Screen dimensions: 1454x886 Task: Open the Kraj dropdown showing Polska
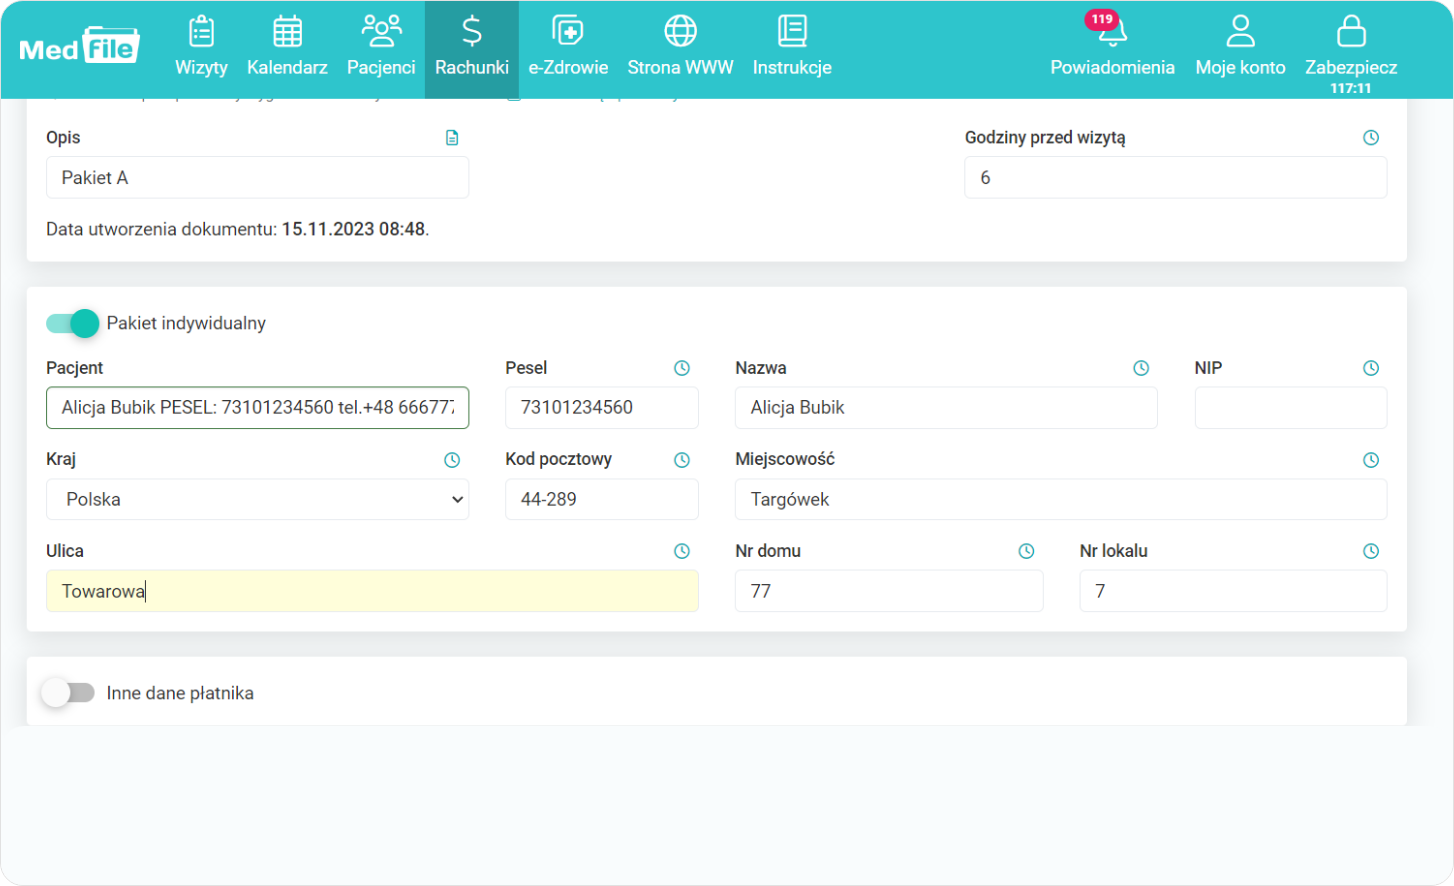point(257,499)
